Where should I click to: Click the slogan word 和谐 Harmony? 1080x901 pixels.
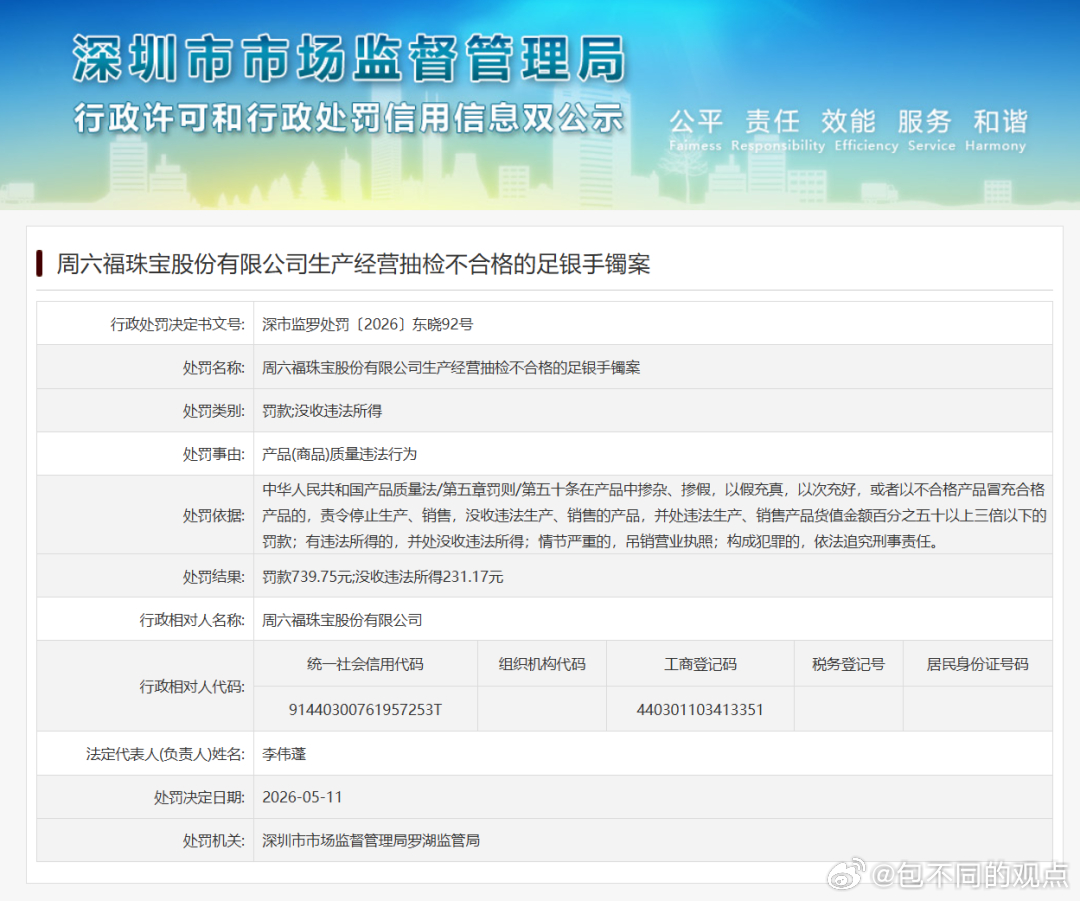pyautogui.click(x=996, y=130)
